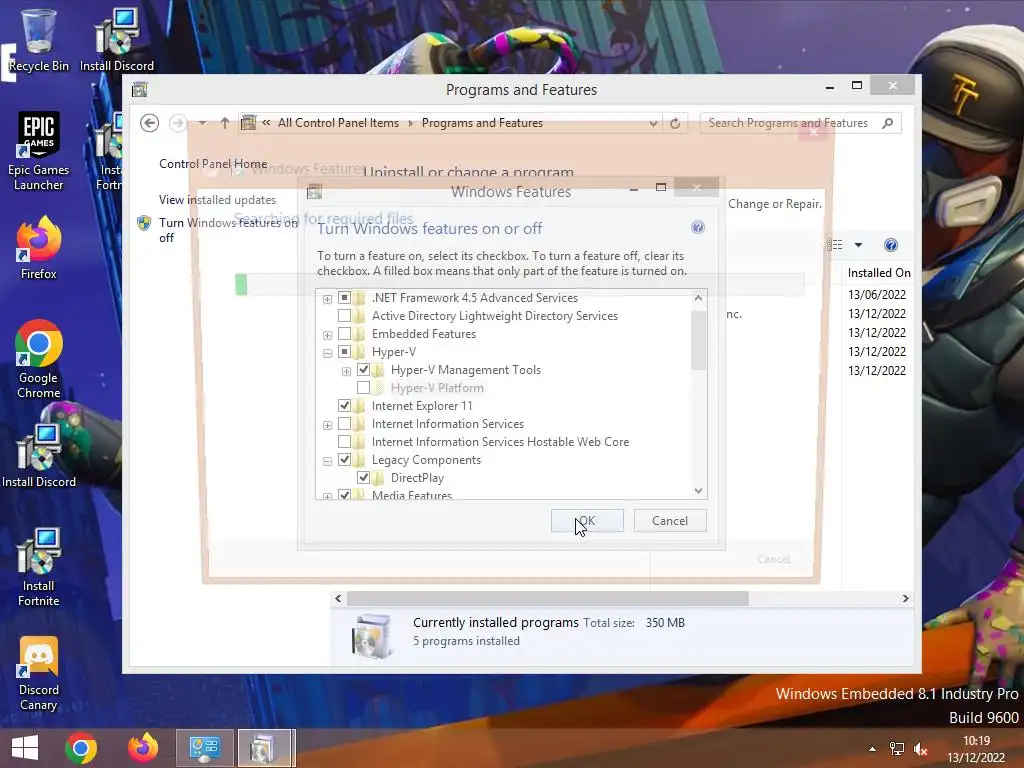Uncheck Internet Explorer 11

click(344, 406)
